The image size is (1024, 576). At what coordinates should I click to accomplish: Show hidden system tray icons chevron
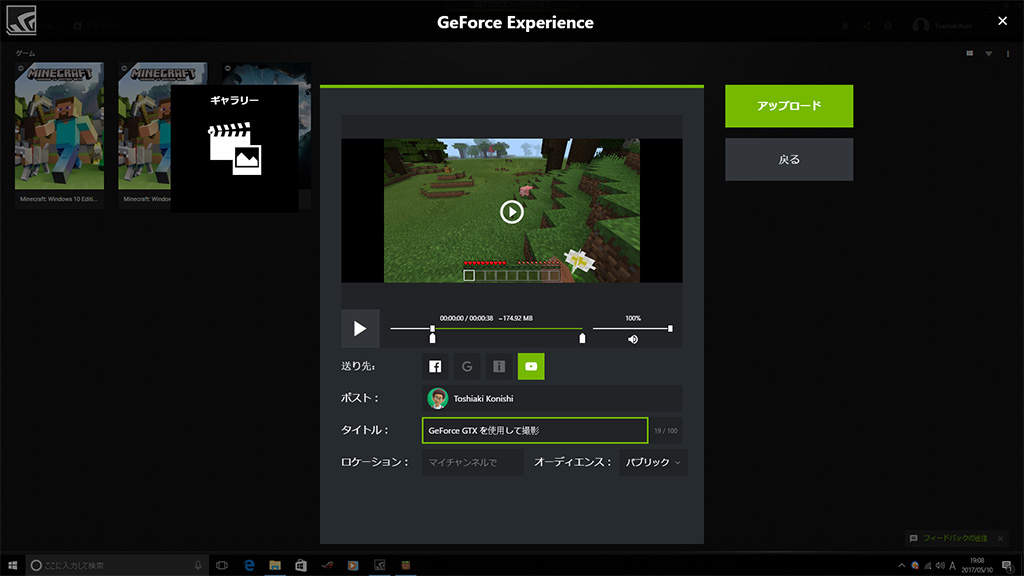pyautogui.click(x=901, y=566)
